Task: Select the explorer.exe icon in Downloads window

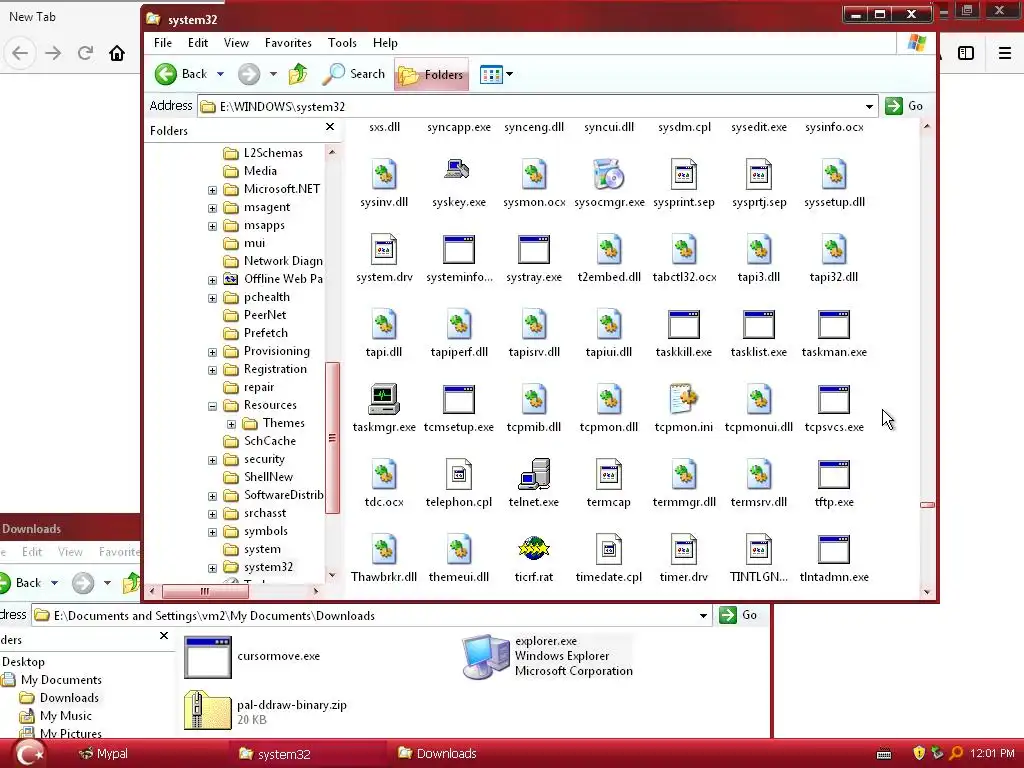Action: point(485,656)
